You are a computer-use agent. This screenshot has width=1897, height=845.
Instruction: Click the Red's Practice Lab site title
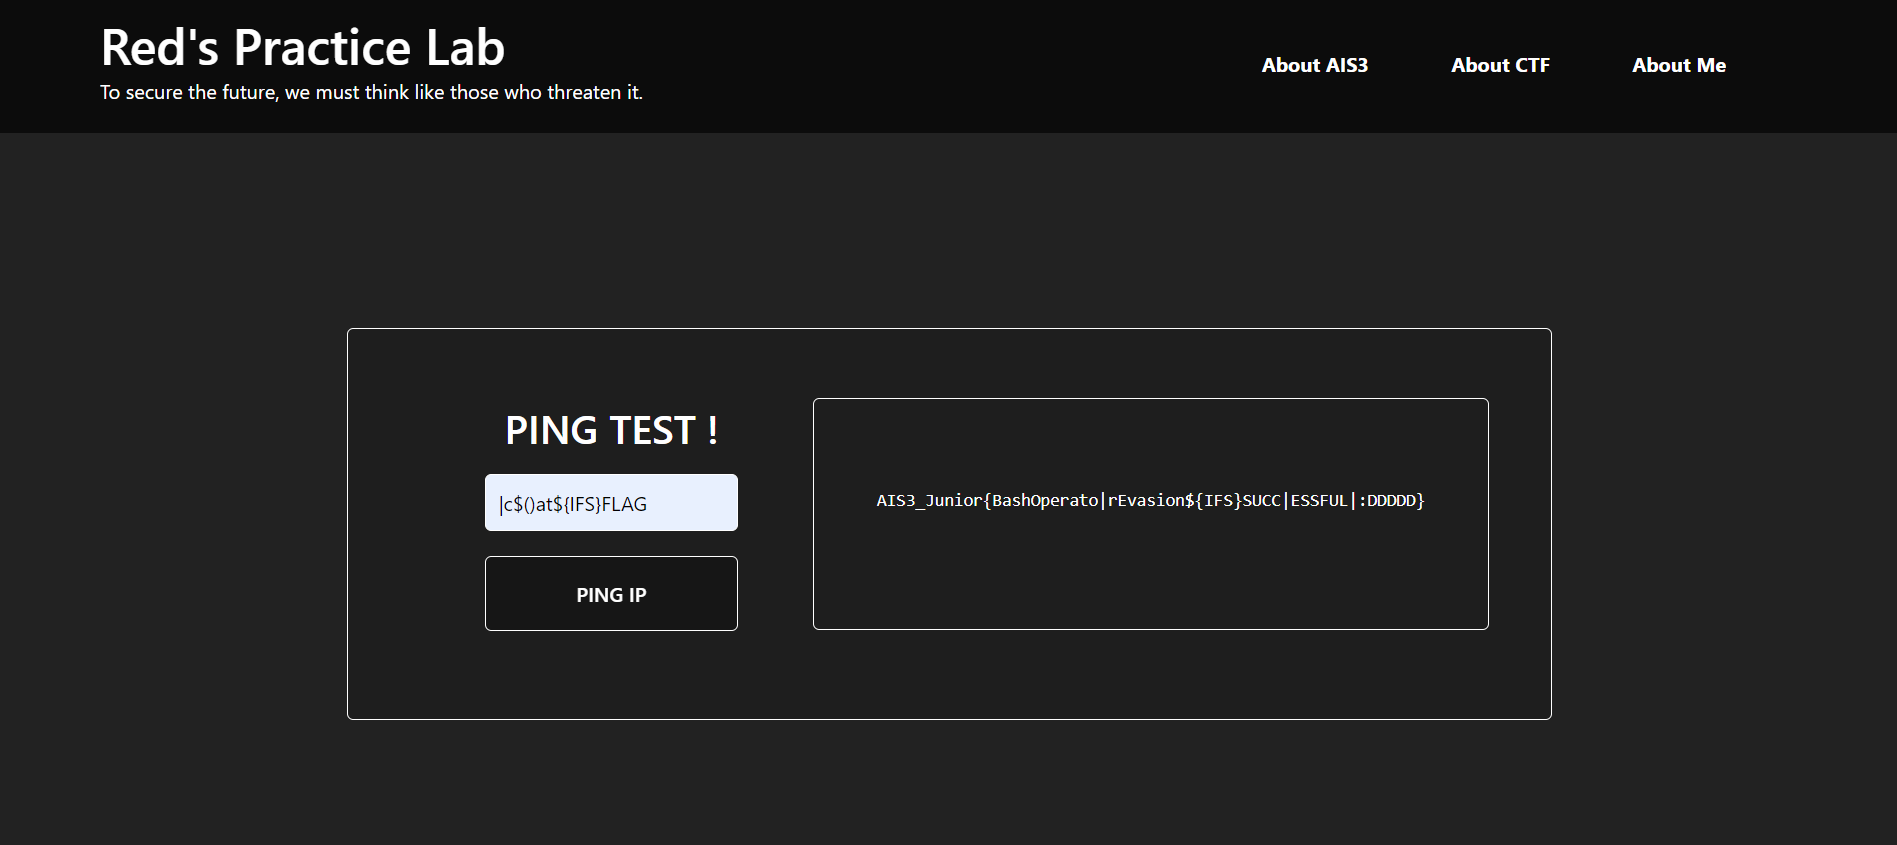[302, 47]
